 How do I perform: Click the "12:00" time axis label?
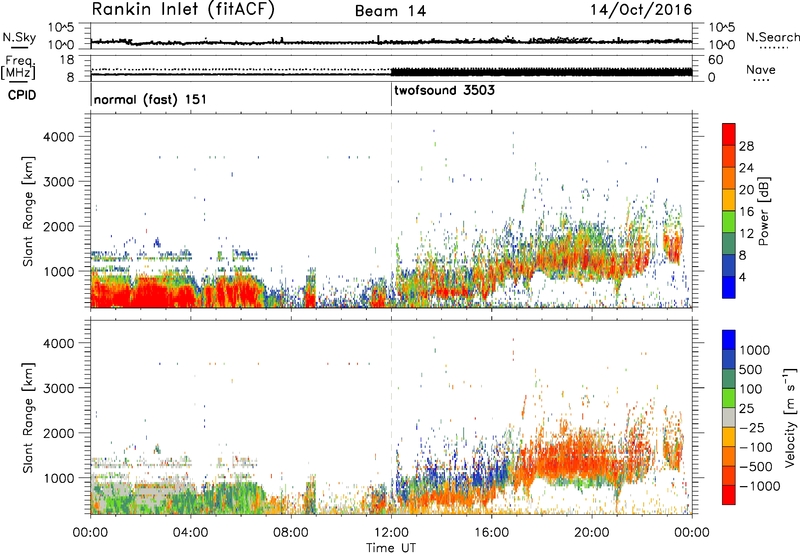(x=391, y=533)
